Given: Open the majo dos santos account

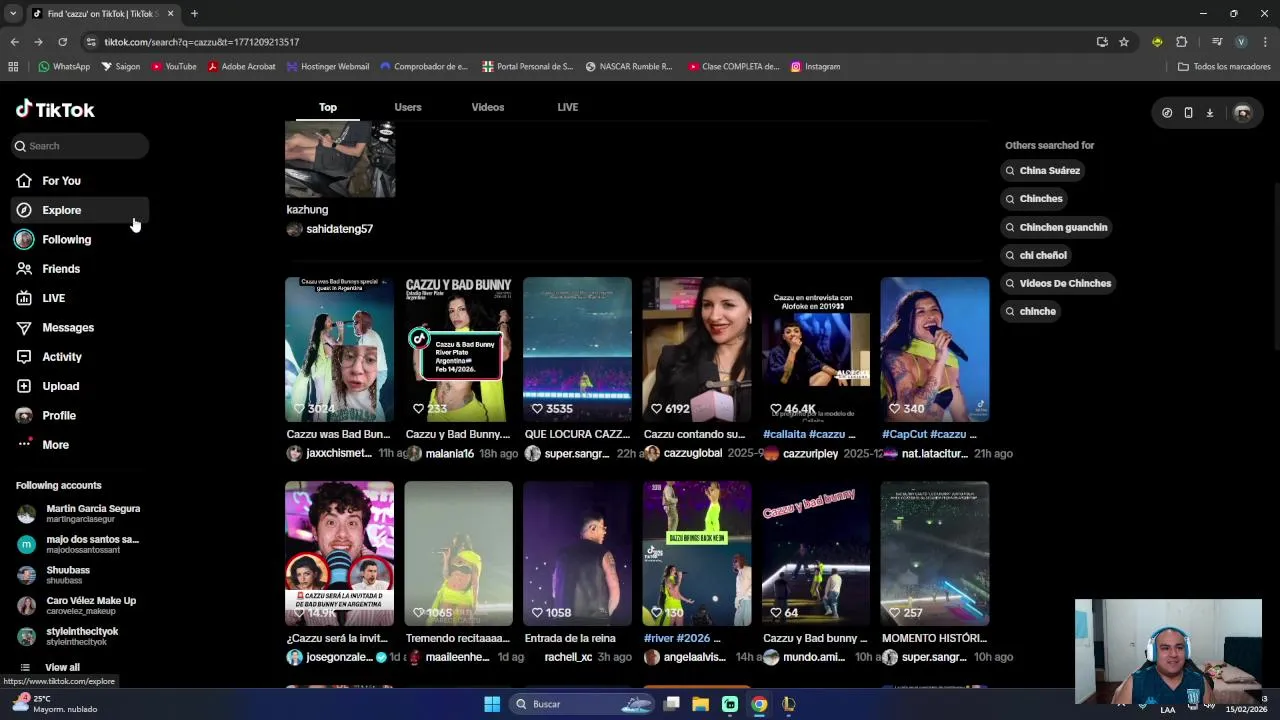Looking at the screenshot, I should [x=78, y=544].
